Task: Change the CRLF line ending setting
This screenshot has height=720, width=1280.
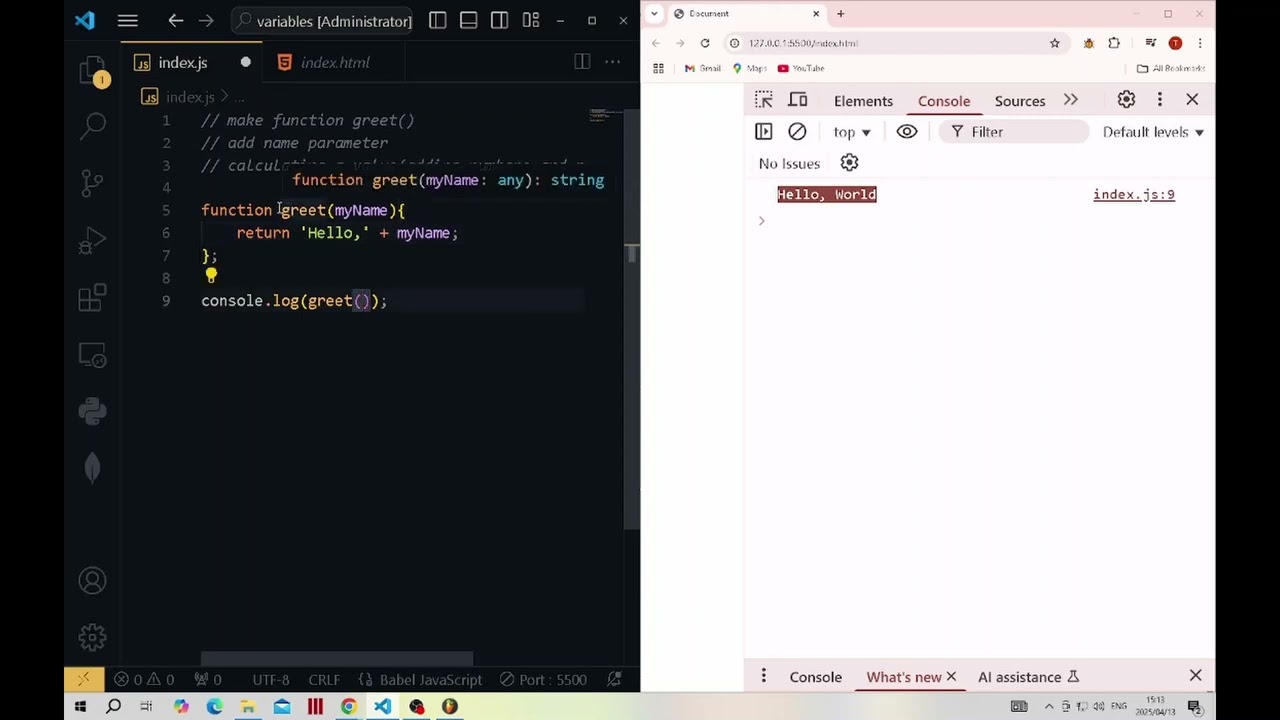Action: pyautogui.click(x=324, y=679)
